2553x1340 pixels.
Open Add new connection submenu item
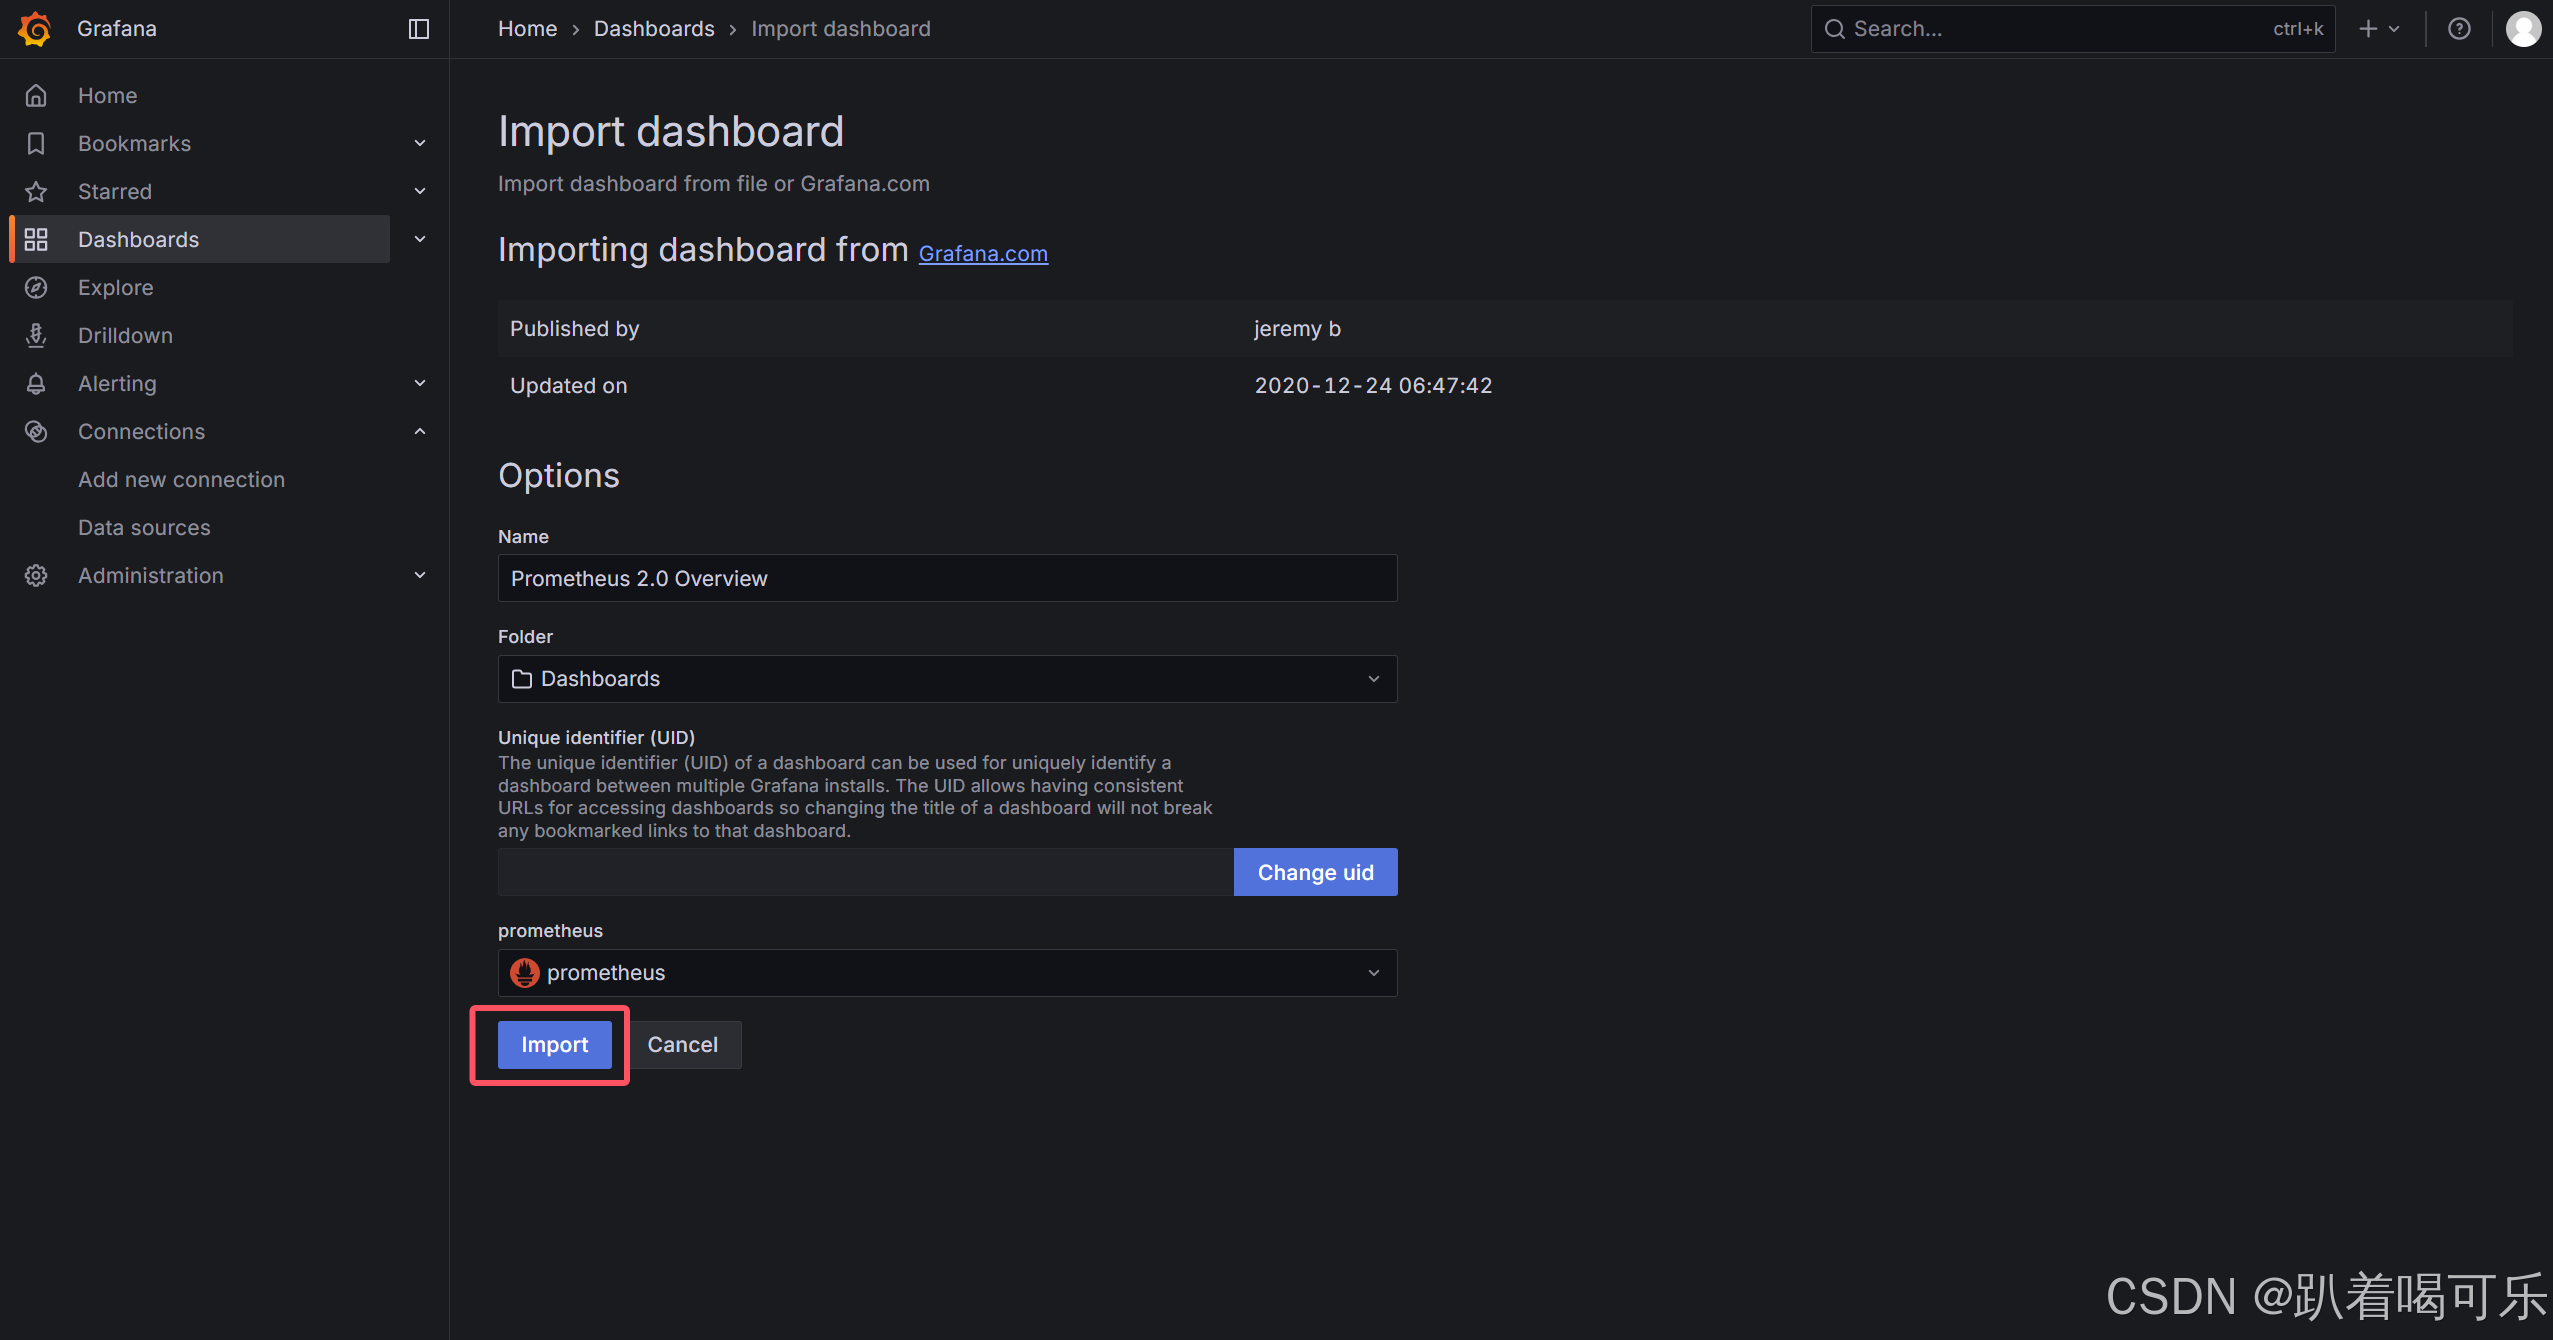(182, 480)
